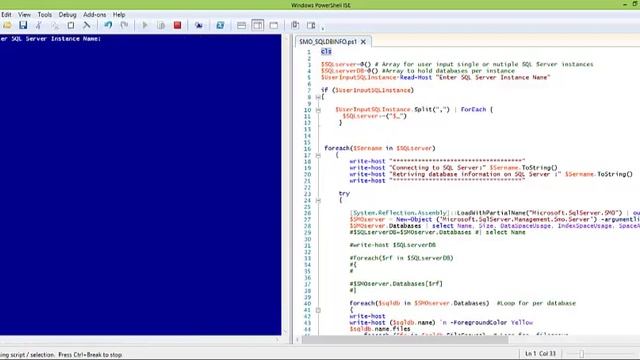Screen dimensions: 640x360
Task: Collapse the database loop at line 41
Action: [x=318, y=310]
